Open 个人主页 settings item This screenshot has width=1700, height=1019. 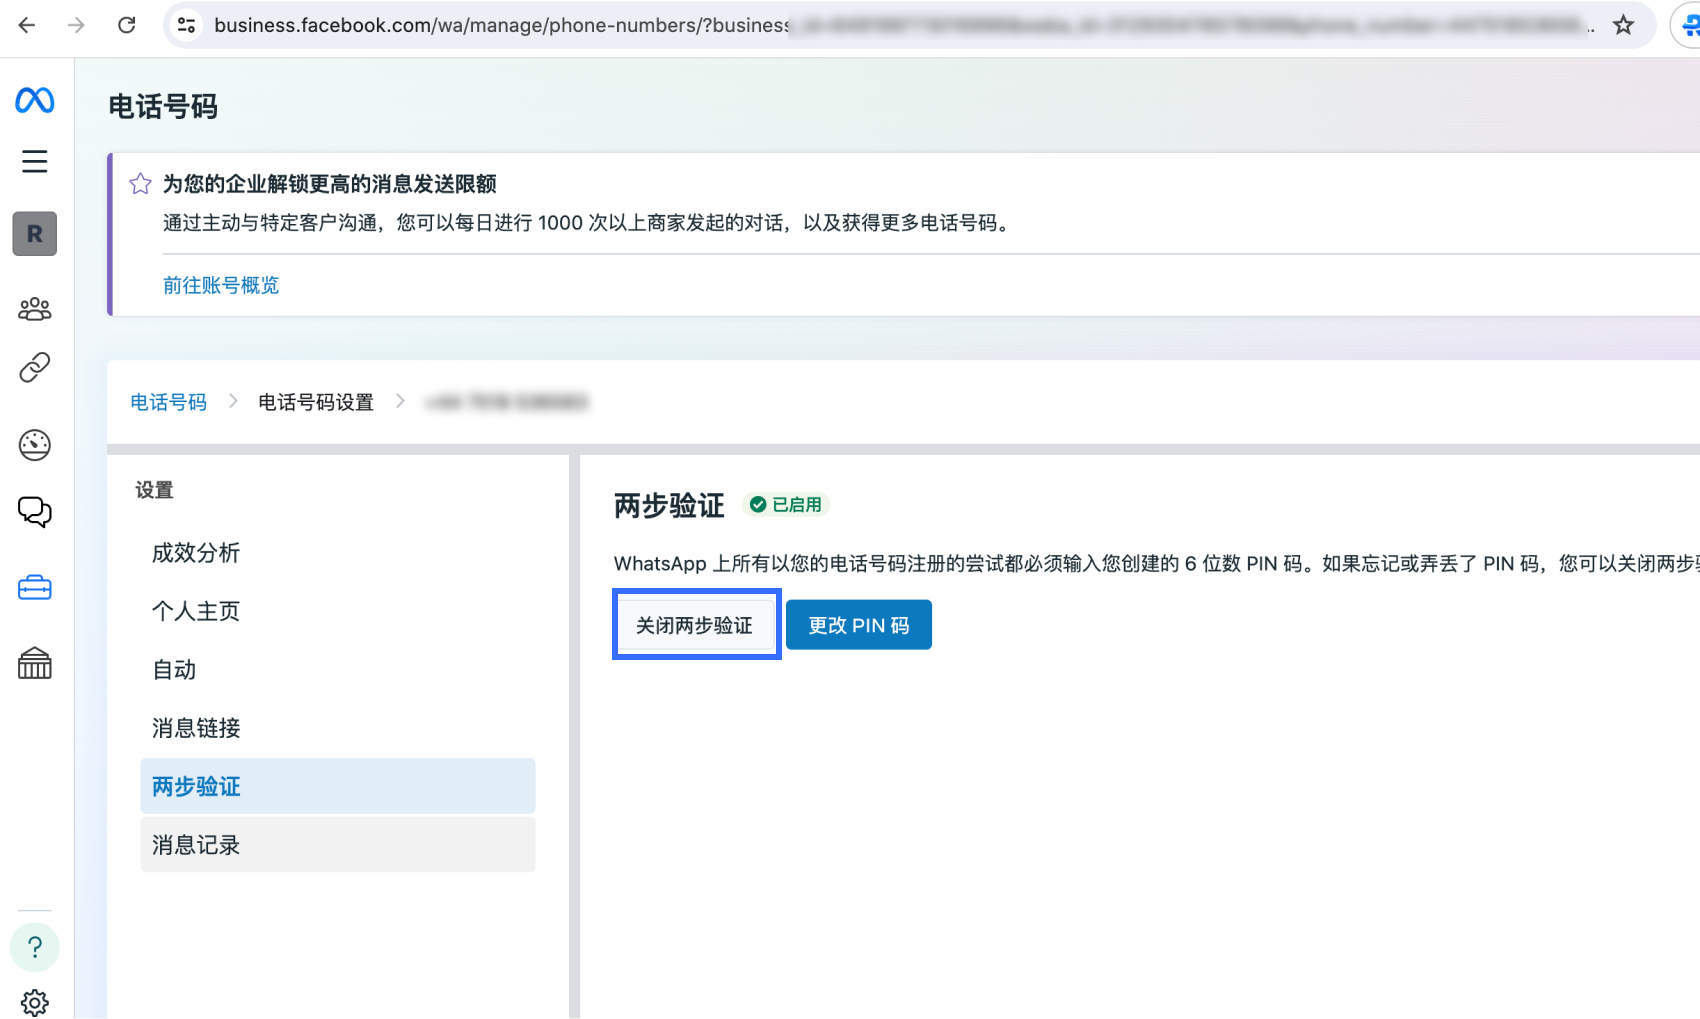click(338, 611)
